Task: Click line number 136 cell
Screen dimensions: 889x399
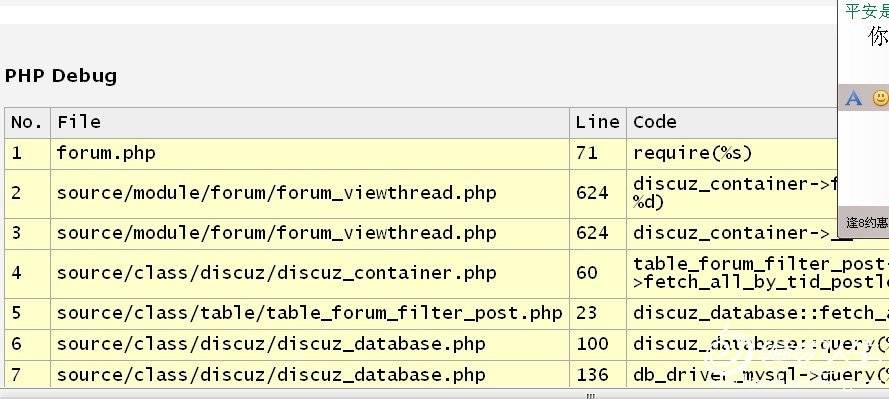Action: [598, 375]
